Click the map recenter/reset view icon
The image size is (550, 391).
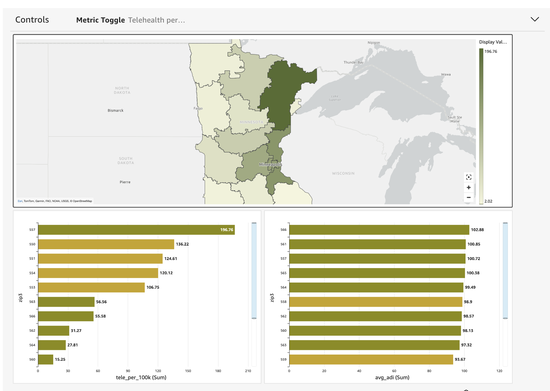pos(469,177)
